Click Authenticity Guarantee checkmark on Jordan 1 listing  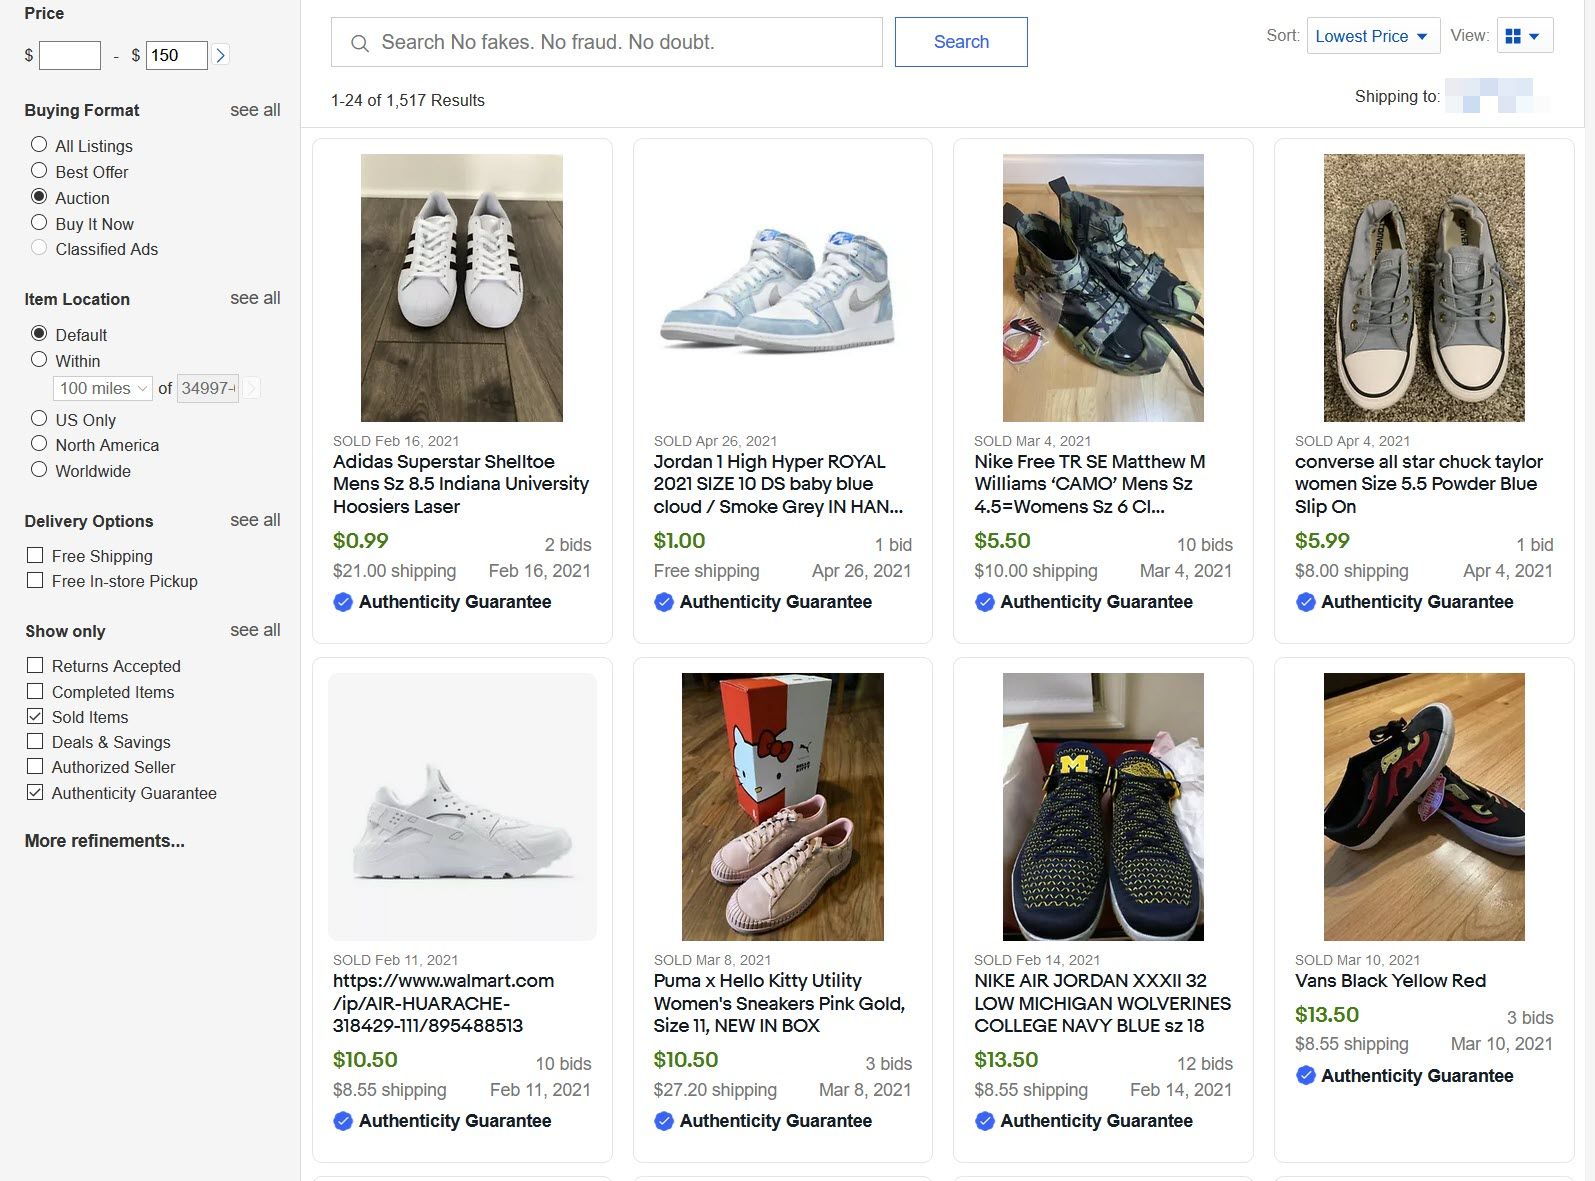pos(664,602)
